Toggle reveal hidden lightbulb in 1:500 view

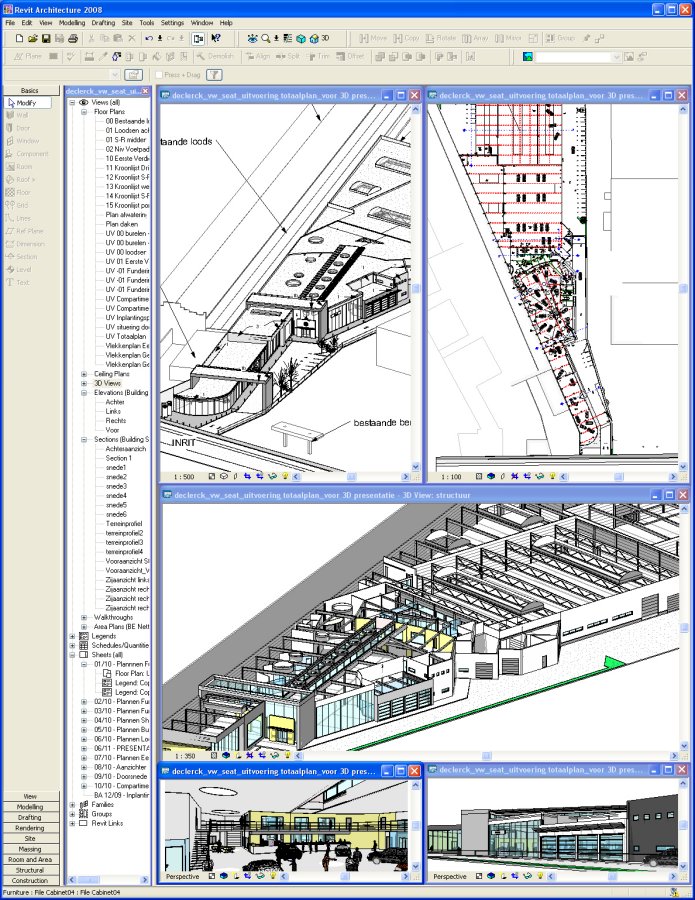point(285,476)
